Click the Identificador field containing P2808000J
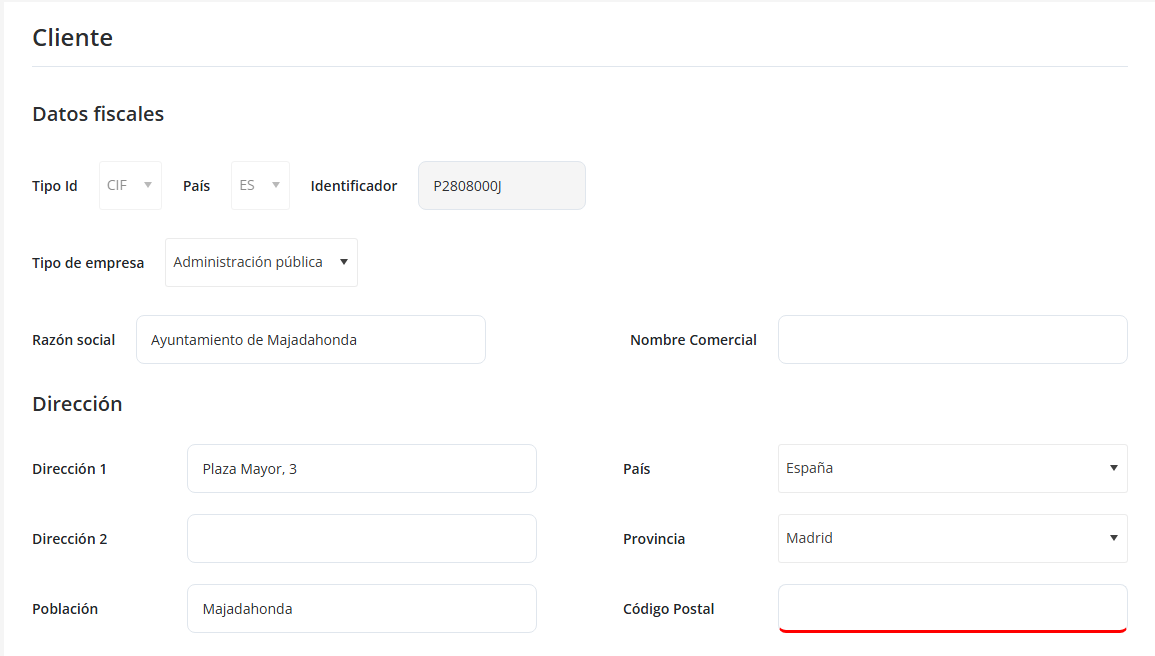 (x=501, y=186)
